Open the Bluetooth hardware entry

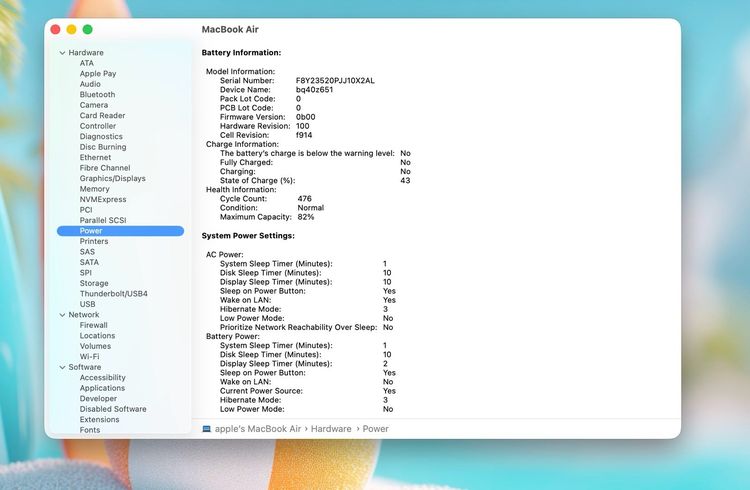97,95
